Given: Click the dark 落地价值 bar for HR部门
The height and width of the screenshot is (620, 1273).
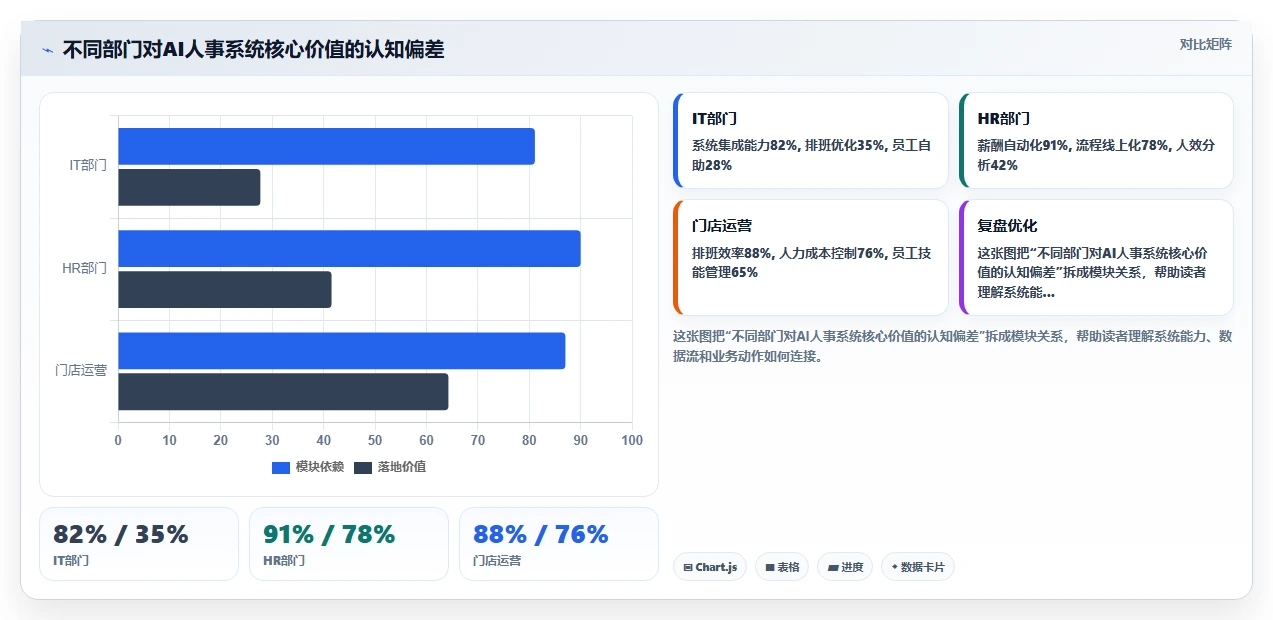Looking at the screenshot, I should (x=225, y=289).
